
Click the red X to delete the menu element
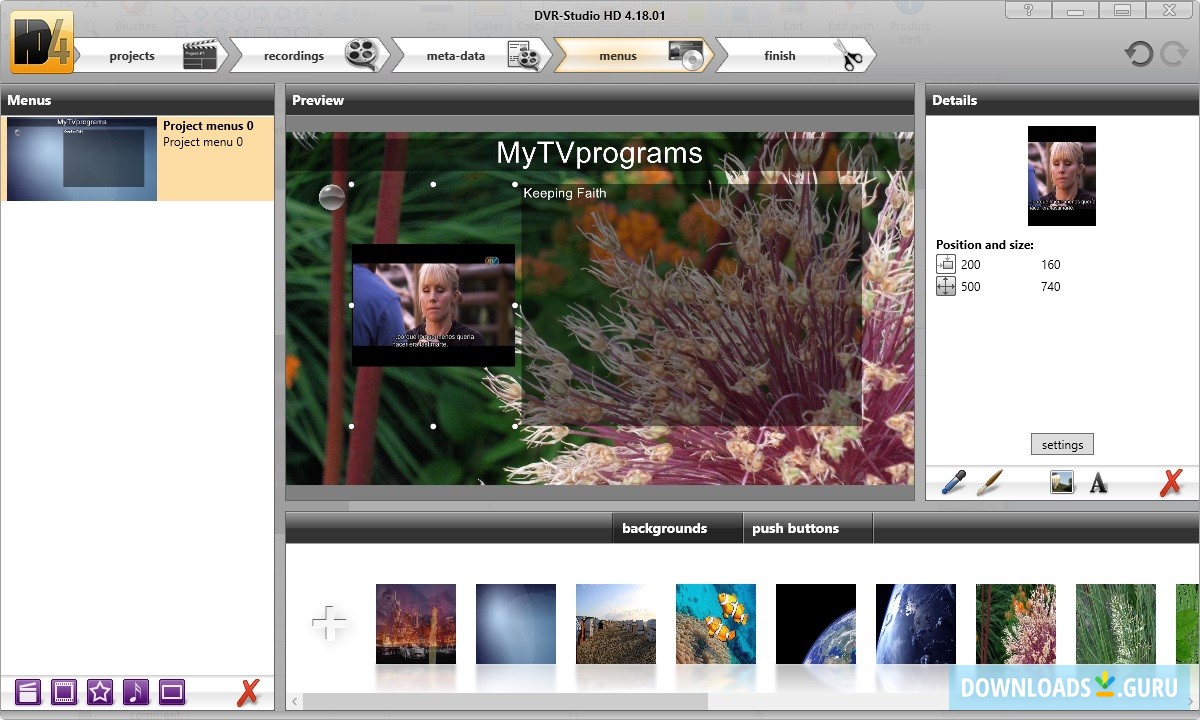coord(1171,482)
